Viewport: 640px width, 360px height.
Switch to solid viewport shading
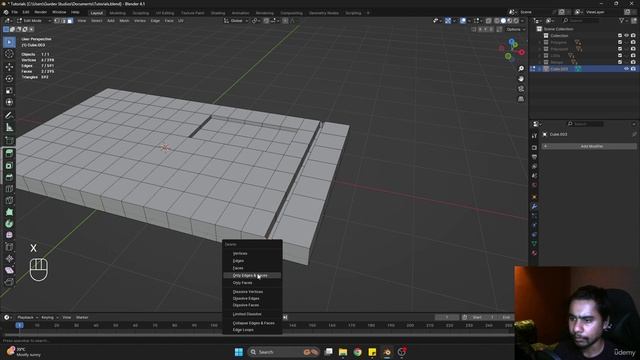[503, 20]
